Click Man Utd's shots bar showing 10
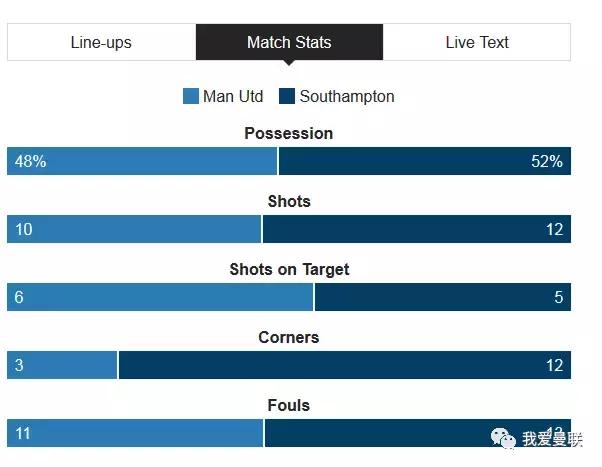602x467 pixels. click(x=134, y=229)
